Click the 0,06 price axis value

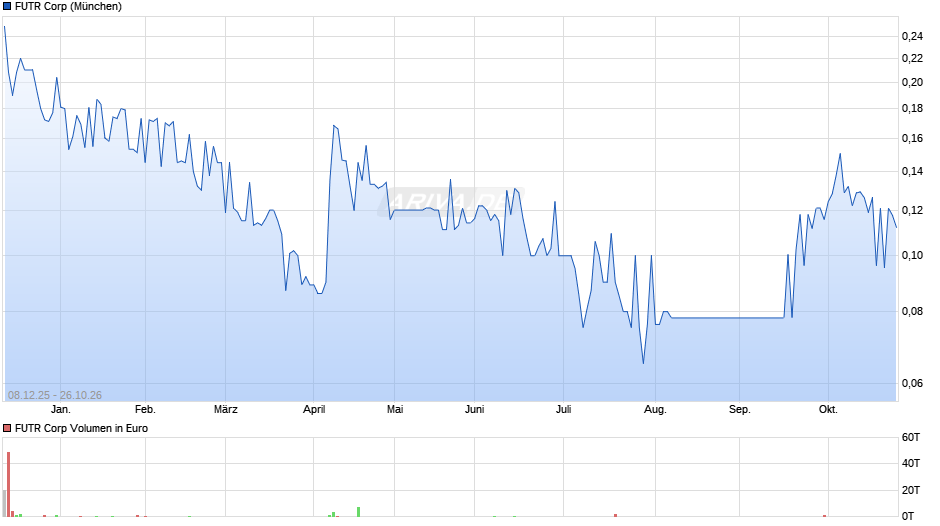click(912, 383)
